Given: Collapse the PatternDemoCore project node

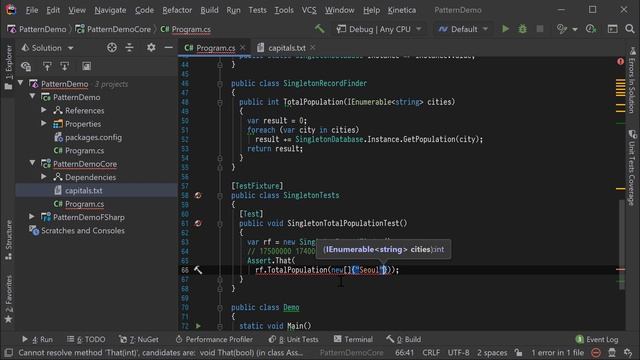Looking at the screenshot, I should click(x=32, y=163).
